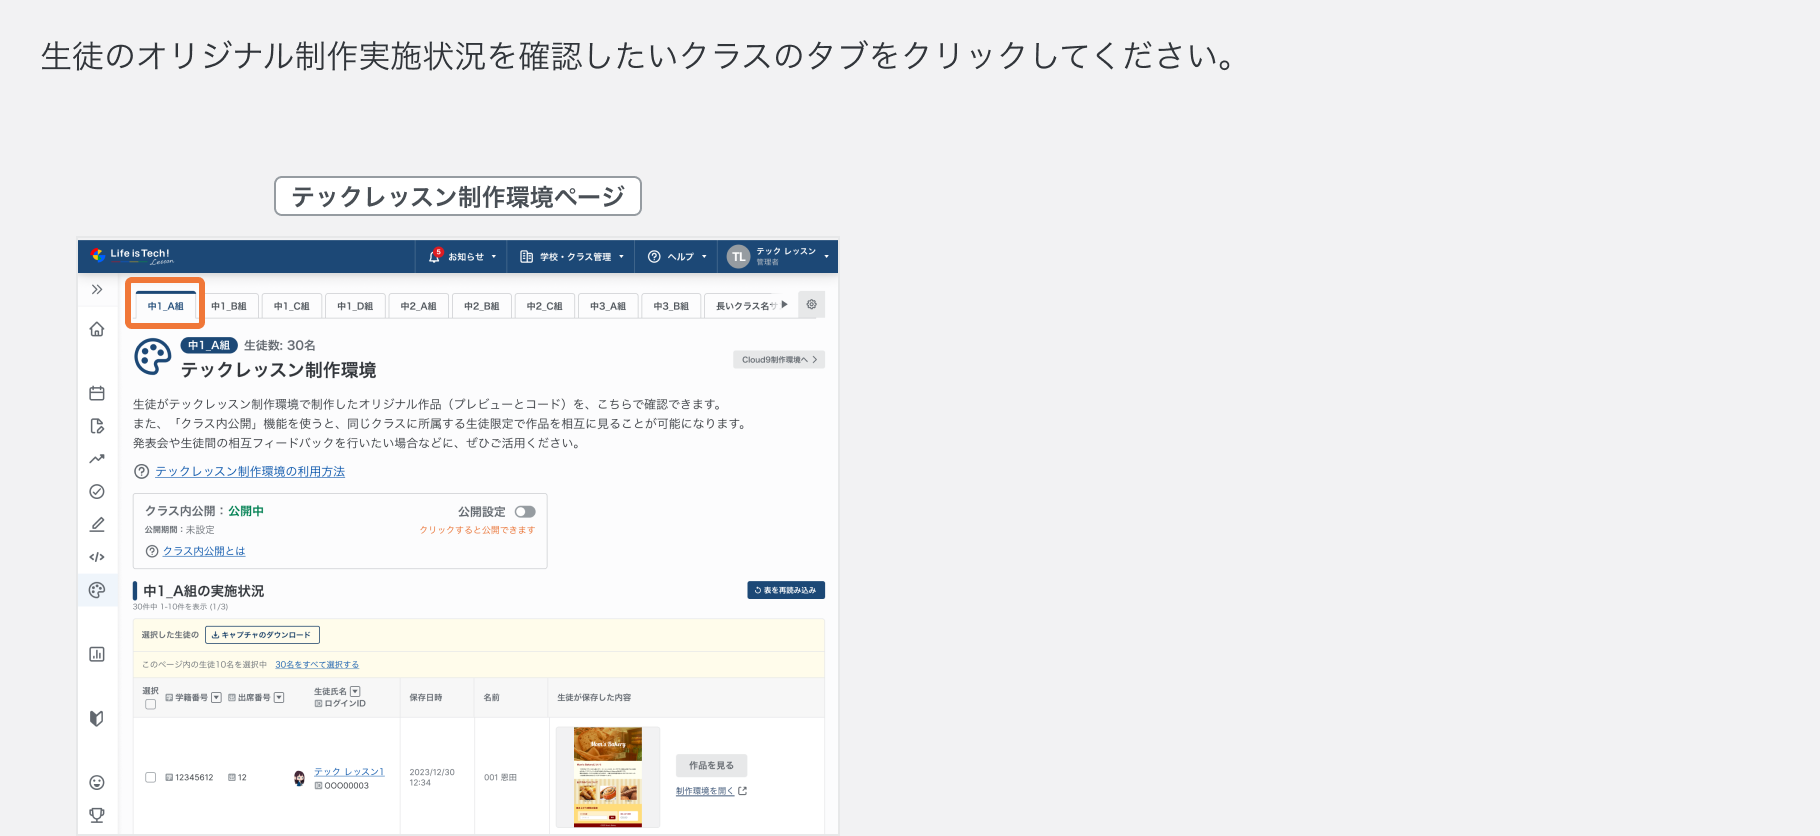Check the select-all checkbox under 選択 header
The height and width of the screenshot is (836, 1820).
(x=150, y=704)
